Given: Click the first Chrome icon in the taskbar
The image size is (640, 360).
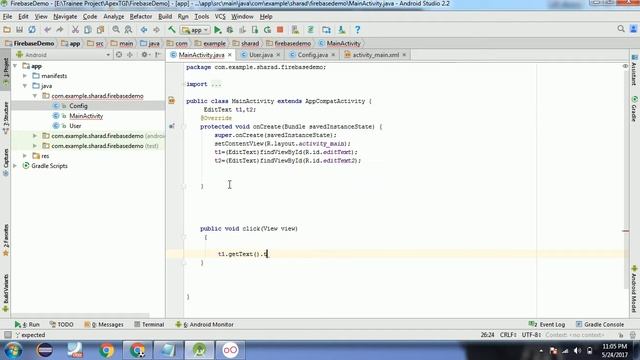Looking at the screenshot, I should click(106, 350).
